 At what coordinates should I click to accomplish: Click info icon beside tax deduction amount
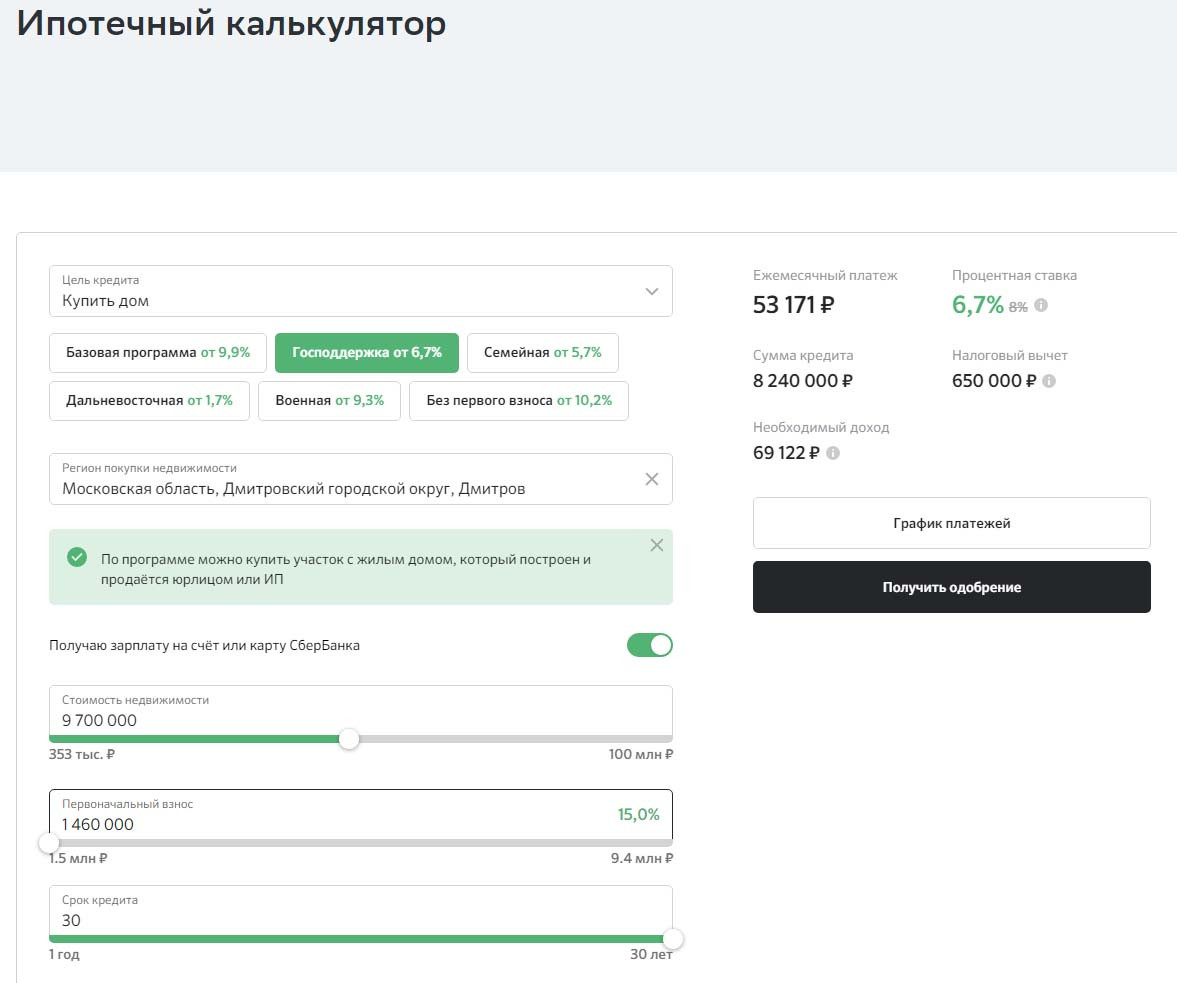click(x=1049, y=381)
